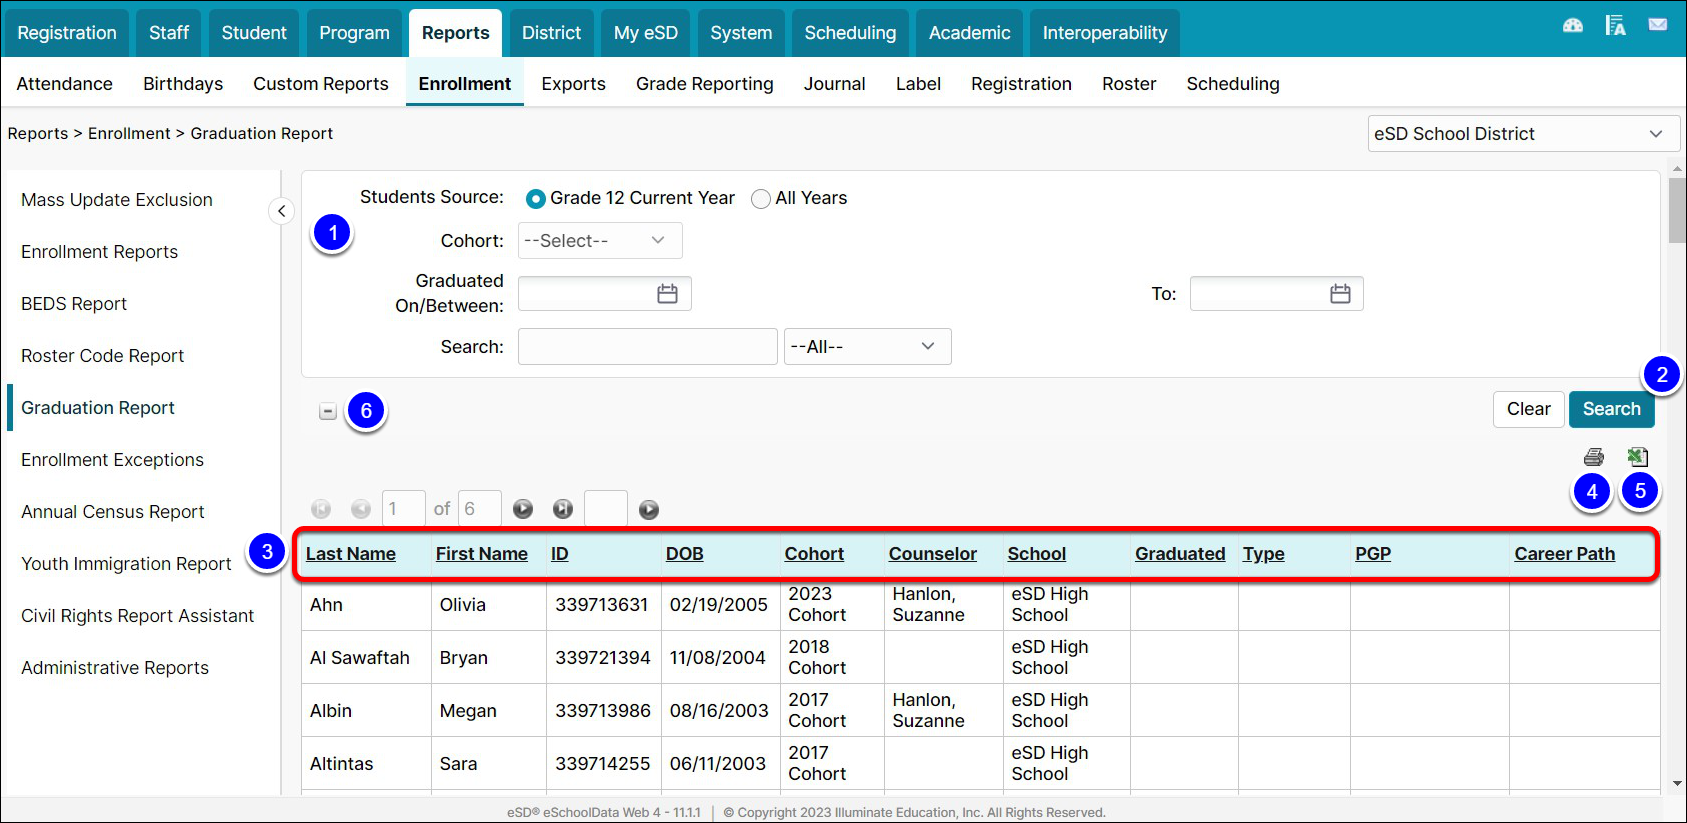The height and width of the screenshot is (823, 1687).
Task: Open the System tab
Action: (x=741, y=33)
